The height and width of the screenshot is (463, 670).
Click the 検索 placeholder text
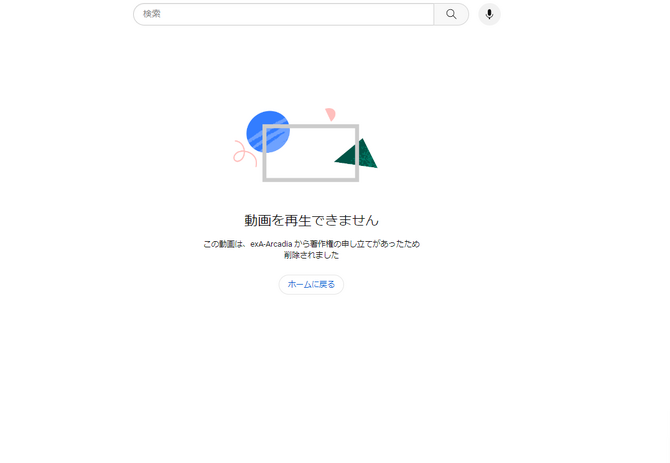[152, 14]
